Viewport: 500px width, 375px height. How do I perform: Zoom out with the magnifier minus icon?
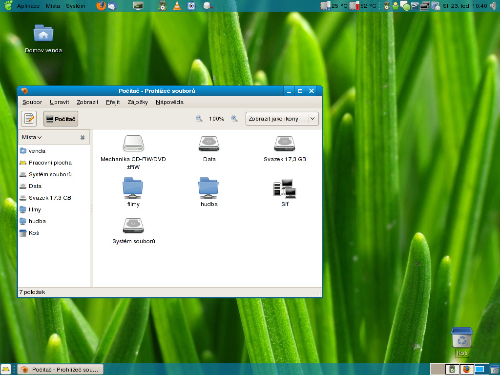[x=199, y=118]
